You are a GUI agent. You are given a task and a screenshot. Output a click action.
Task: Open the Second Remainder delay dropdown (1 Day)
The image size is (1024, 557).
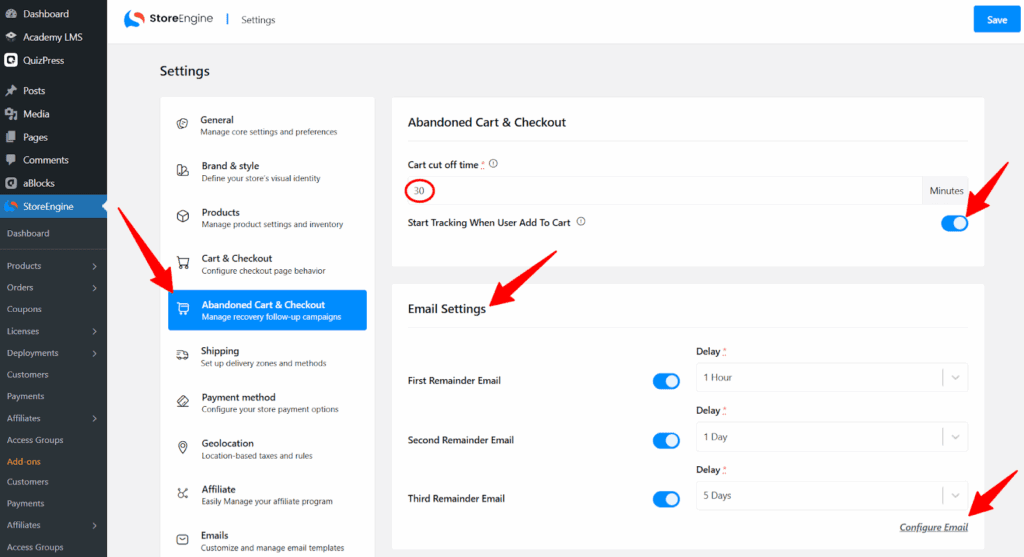831,437
